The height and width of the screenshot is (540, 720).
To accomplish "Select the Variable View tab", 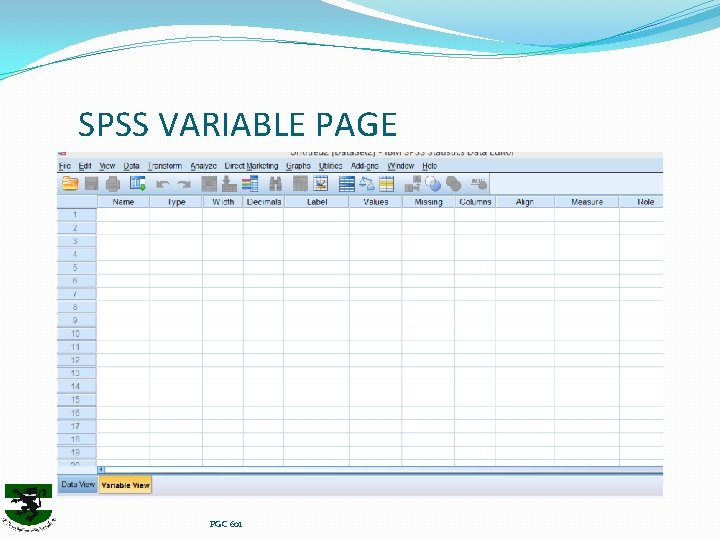I will tap(125, 485).
